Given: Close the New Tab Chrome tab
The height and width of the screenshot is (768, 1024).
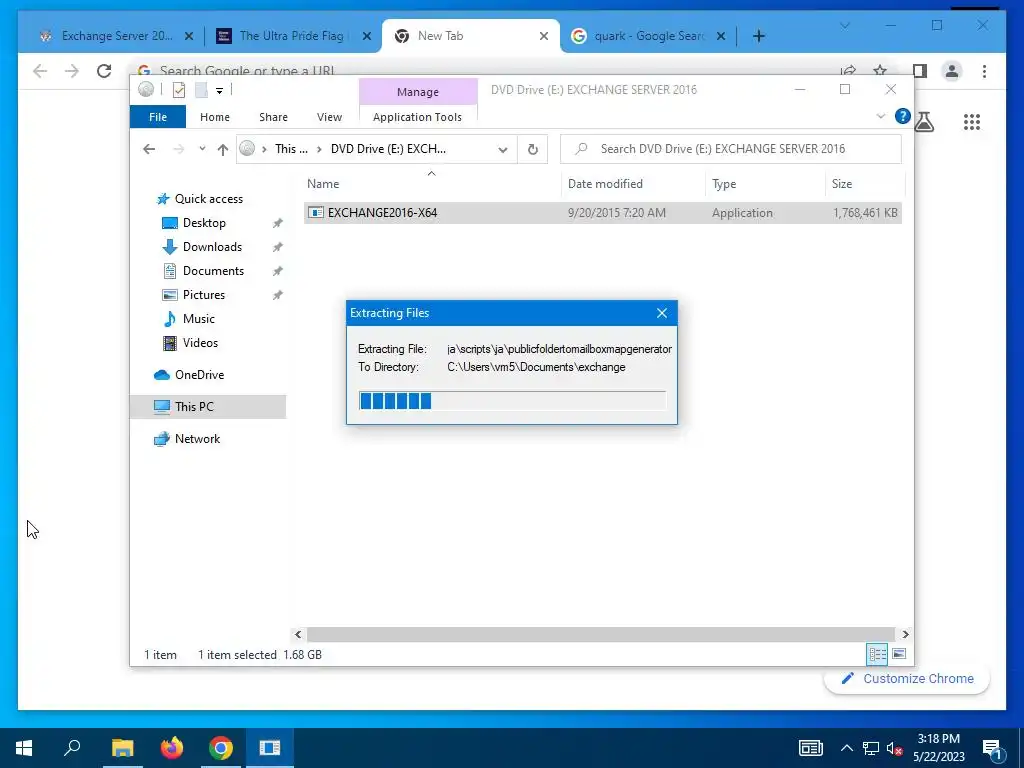Looking at the screenshot, I should [x=543, y=36].
